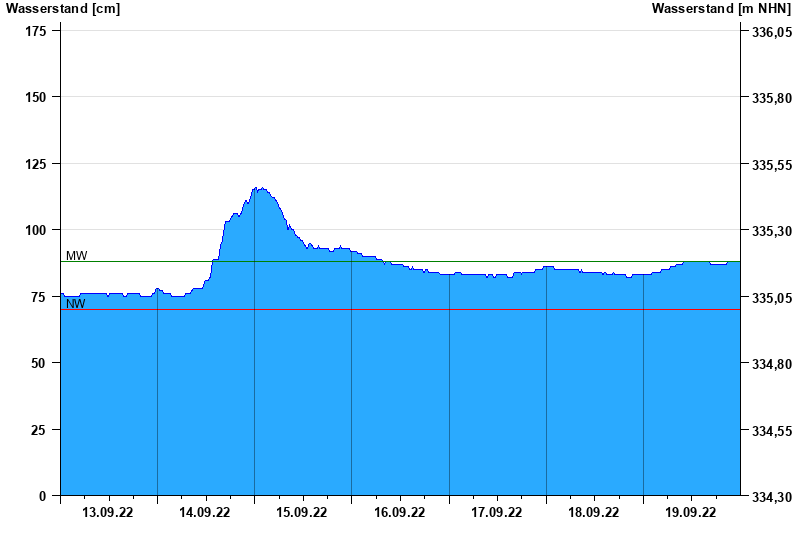Image resolution: width=800 pixels, height=550 pixels.
Task: Select the 15.09.22 date label
Action: [x=302, y=513]
